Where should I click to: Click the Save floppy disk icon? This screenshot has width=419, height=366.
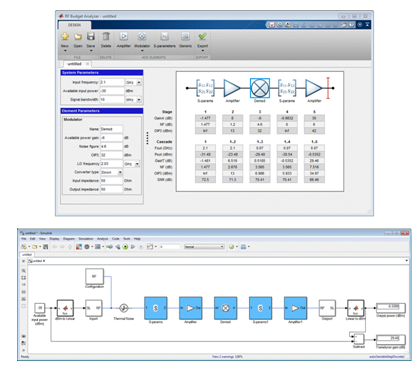[x=91, y=36]
